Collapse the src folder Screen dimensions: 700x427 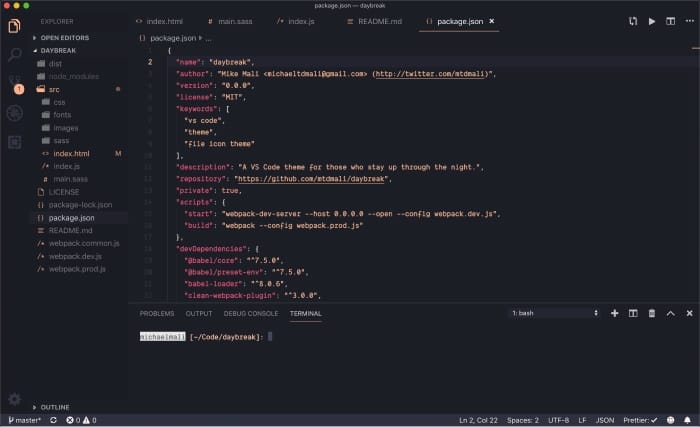[x=54, y=89]
